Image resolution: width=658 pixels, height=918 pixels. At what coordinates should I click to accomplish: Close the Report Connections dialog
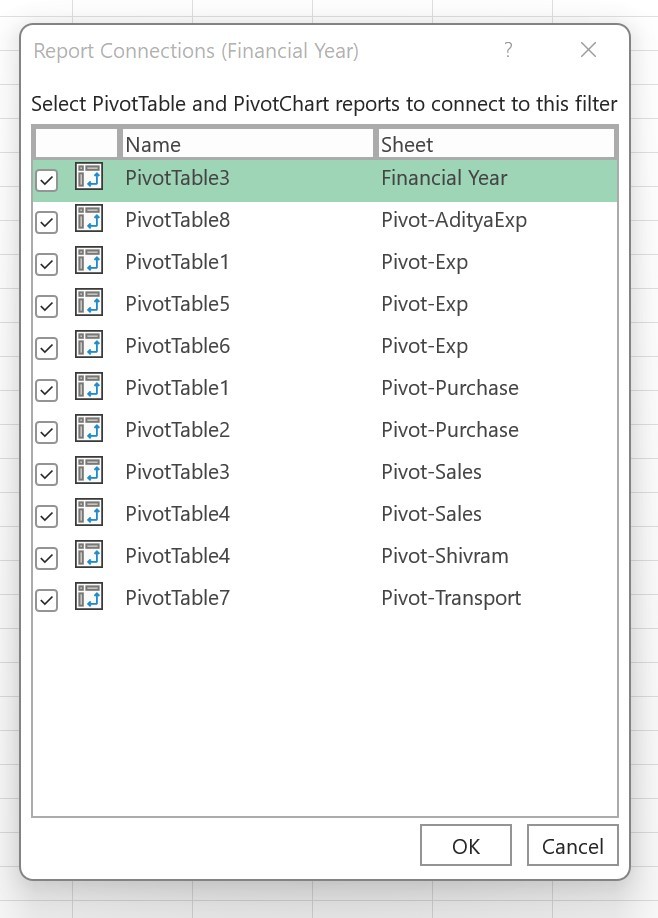pyautogui.click(x=588, y=50)
